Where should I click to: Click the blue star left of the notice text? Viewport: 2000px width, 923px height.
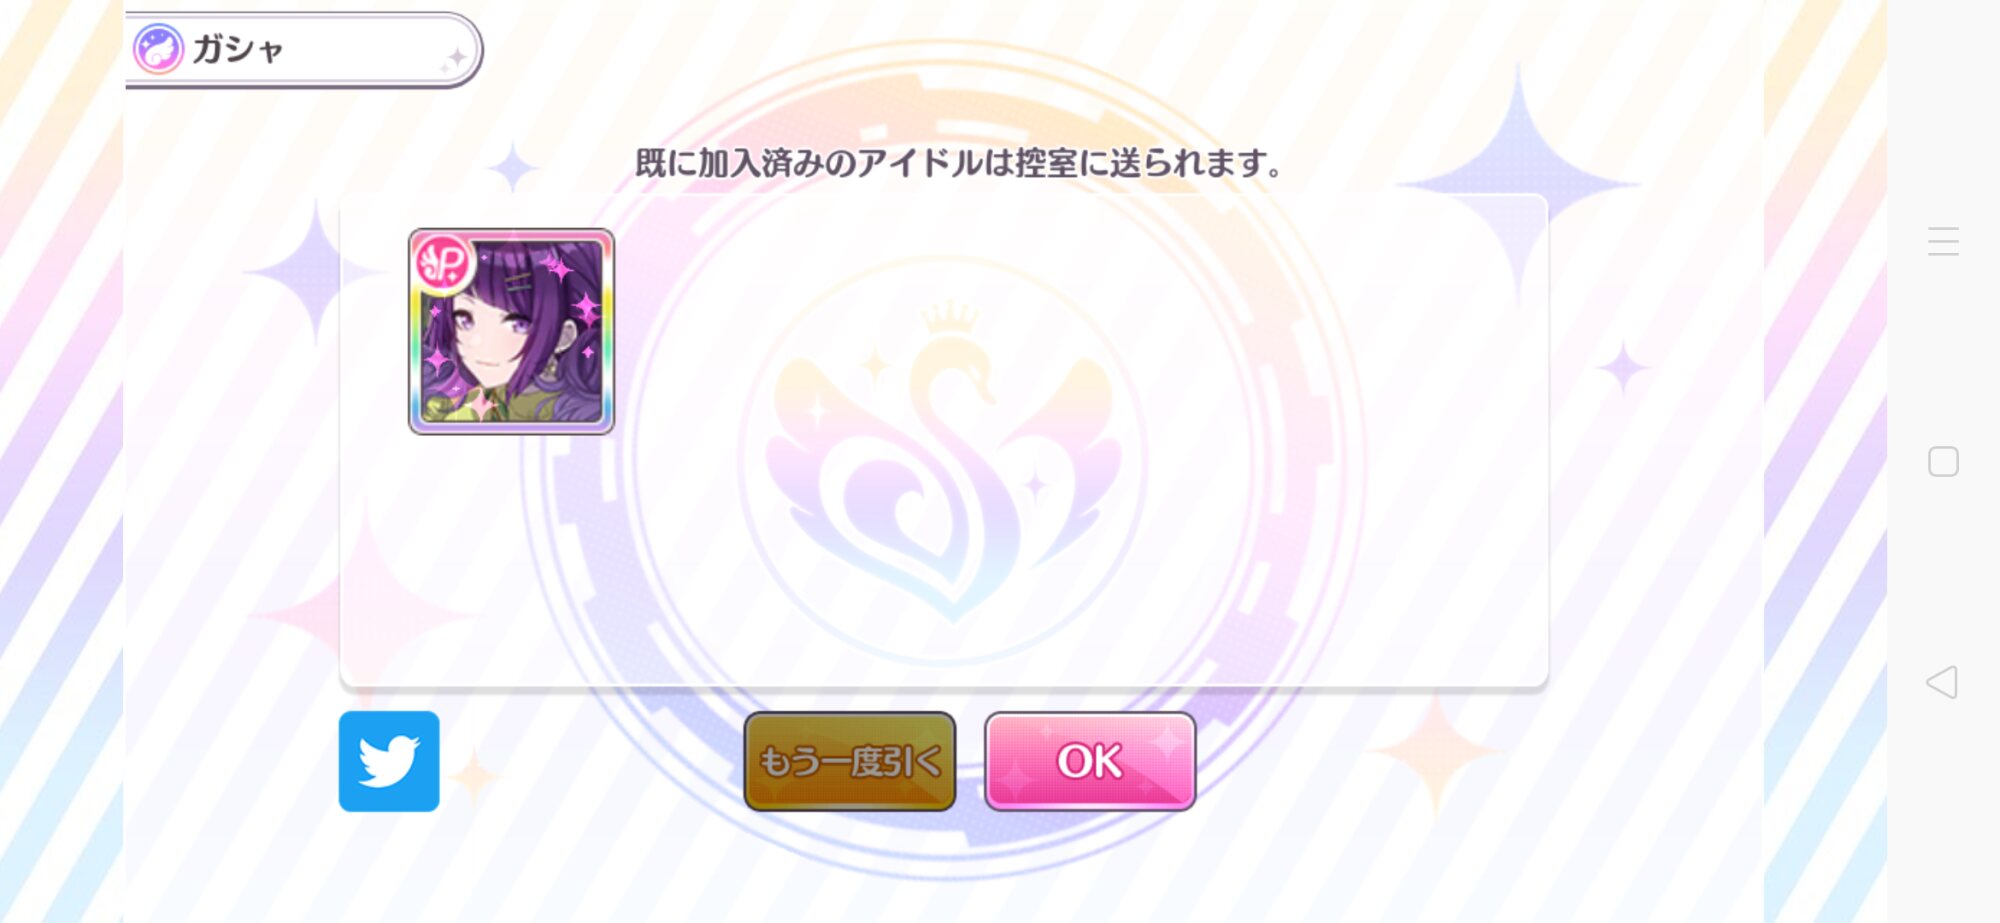[513, 167]
